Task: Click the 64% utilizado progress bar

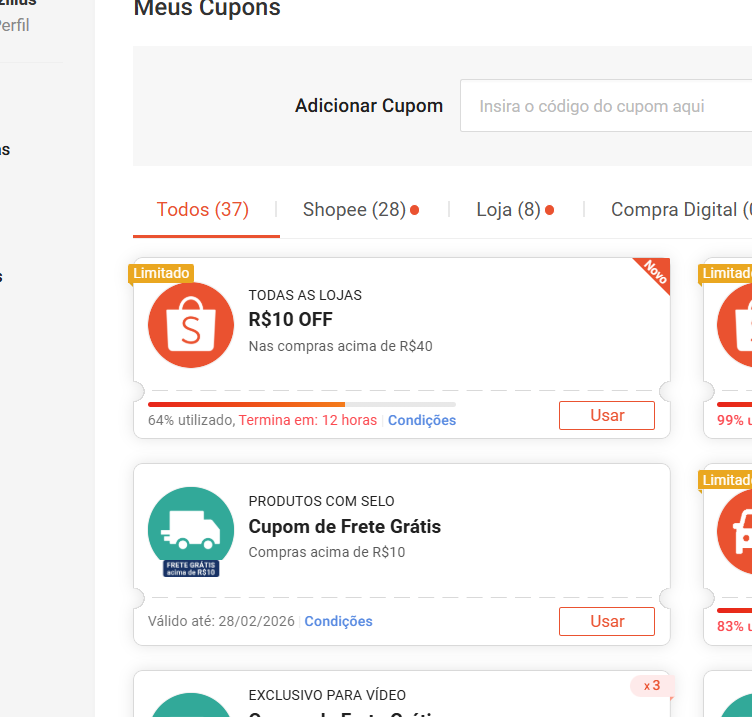Action: 302,404
